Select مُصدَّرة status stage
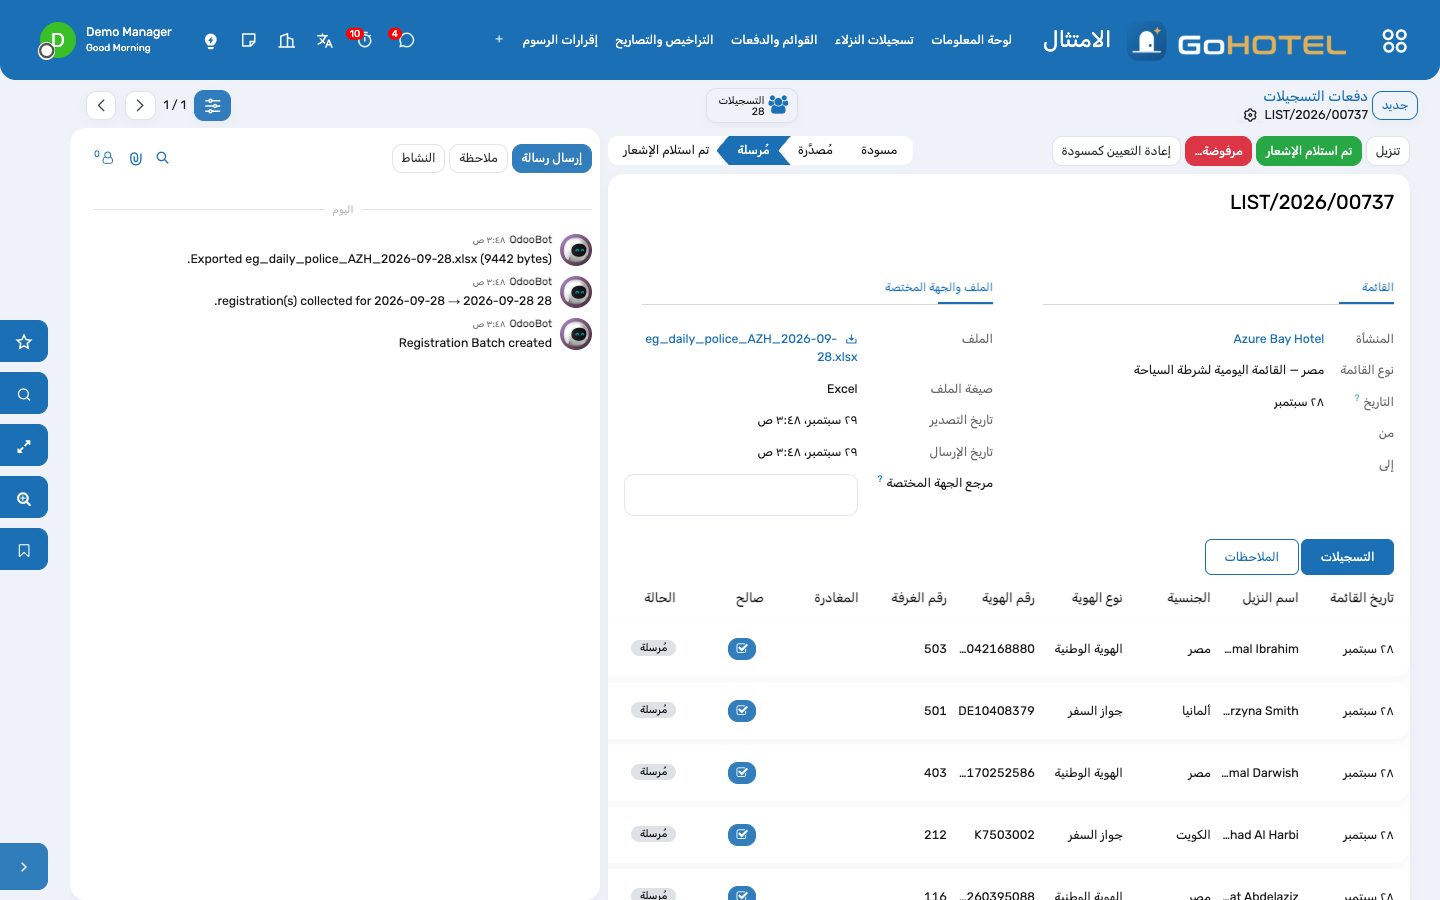This screenshot has width=1440, height=900. 815,150
